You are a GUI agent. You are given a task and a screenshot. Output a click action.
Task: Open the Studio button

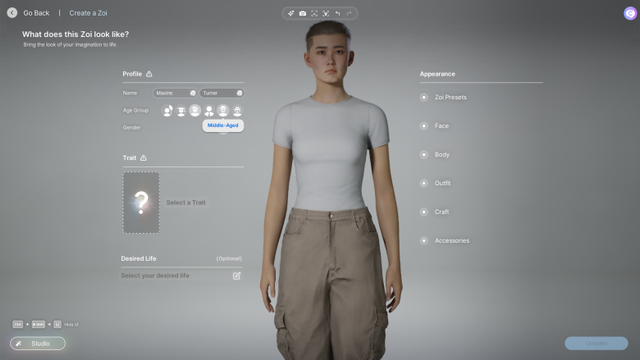coord(38,344)
